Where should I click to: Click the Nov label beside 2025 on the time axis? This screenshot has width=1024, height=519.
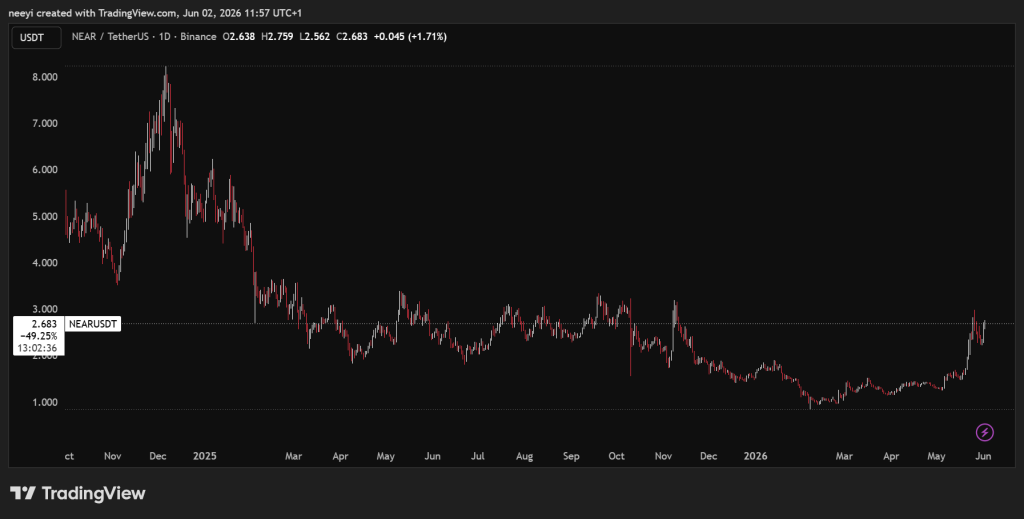tap(112, 456)
